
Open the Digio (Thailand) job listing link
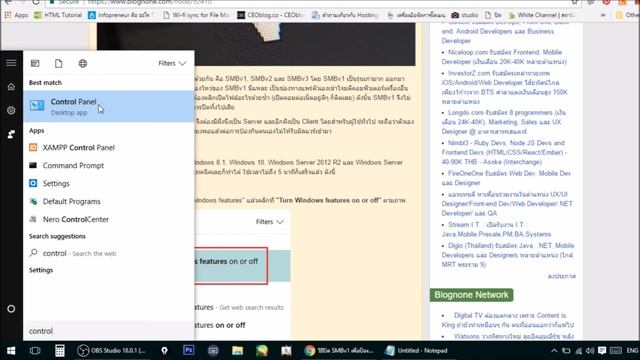point(508,255)
